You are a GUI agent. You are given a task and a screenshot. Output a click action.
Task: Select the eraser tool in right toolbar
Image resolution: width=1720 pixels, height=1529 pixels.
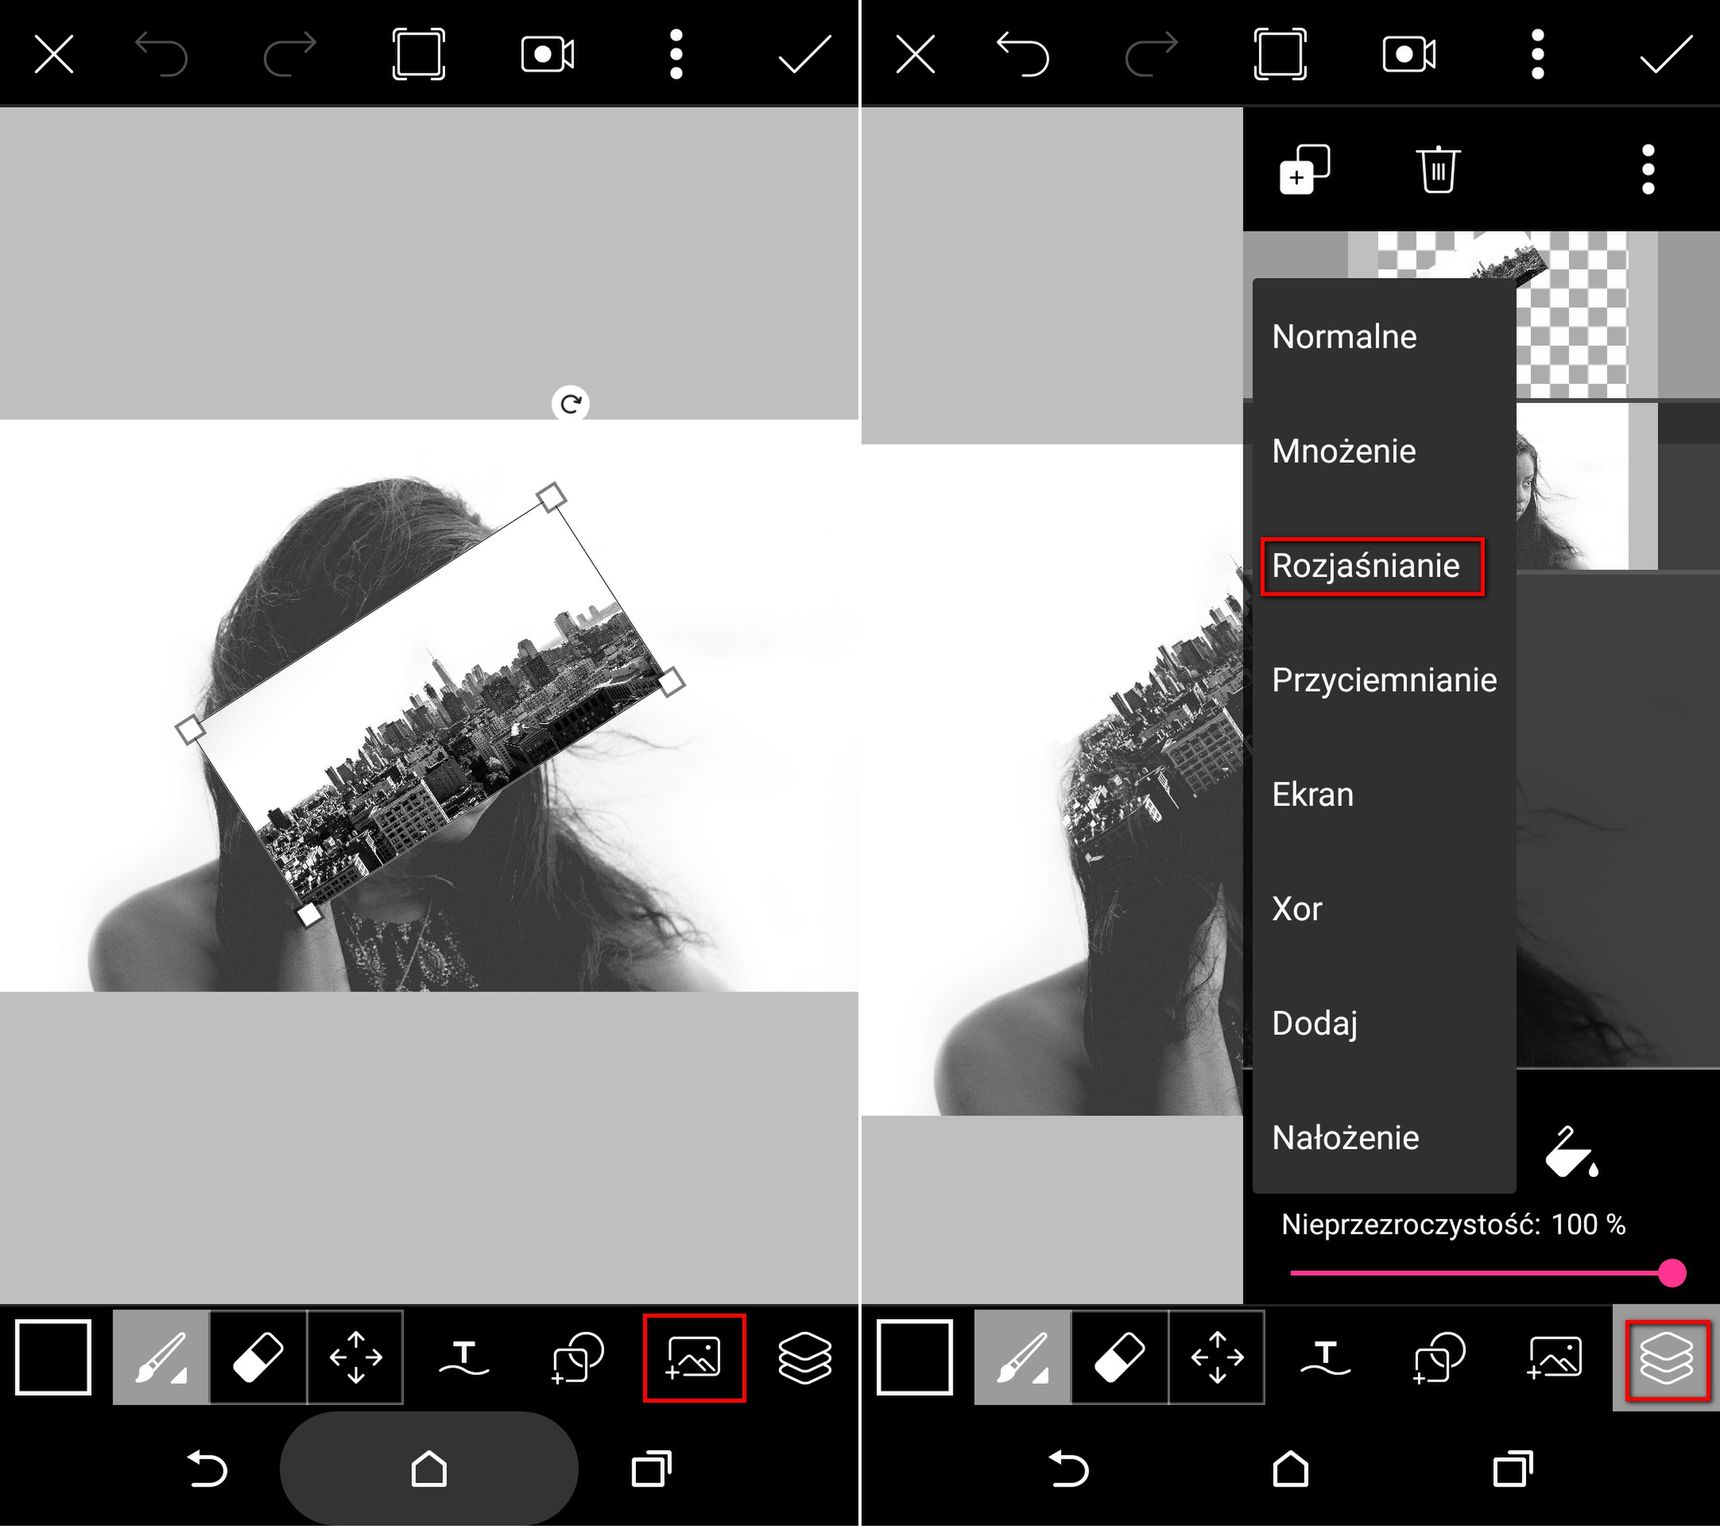tap(1120, 1358)
